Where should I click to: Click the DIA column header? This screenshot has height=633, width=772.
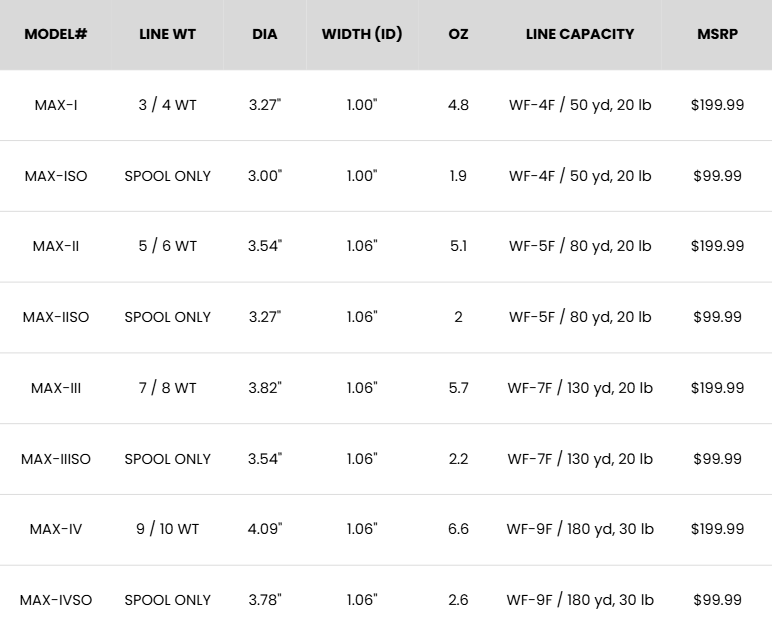click(x=265, y=34)
